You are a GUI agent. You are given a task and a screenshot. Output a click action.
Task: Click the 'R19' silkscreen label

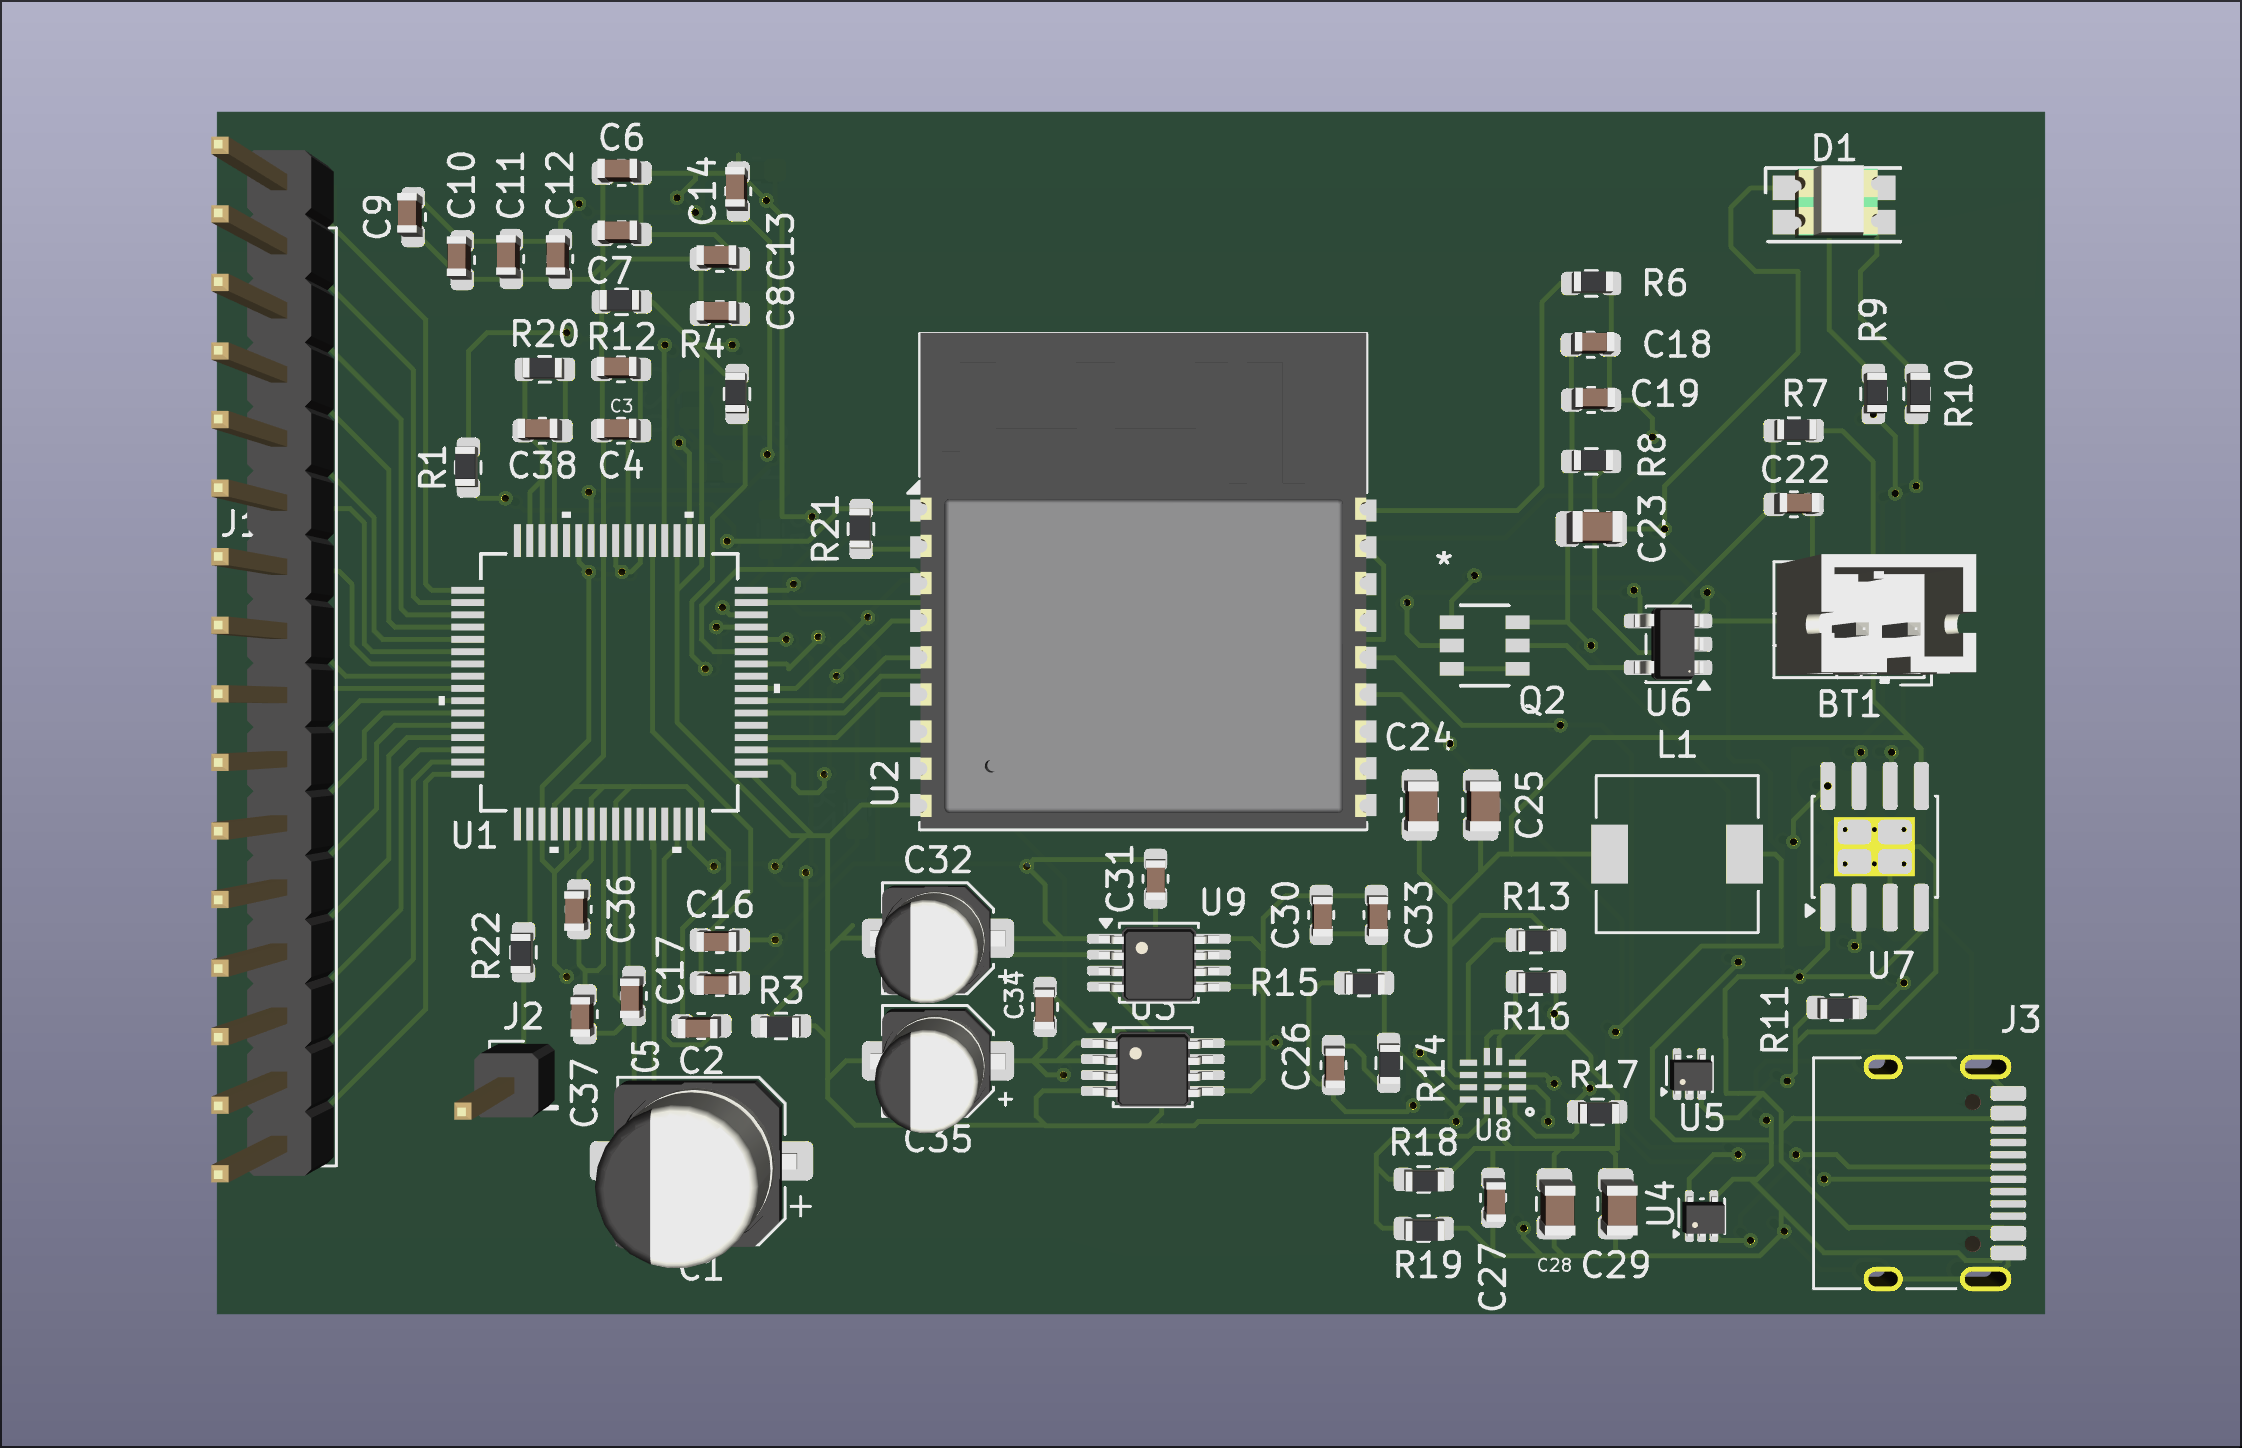coord(1428,1265)
